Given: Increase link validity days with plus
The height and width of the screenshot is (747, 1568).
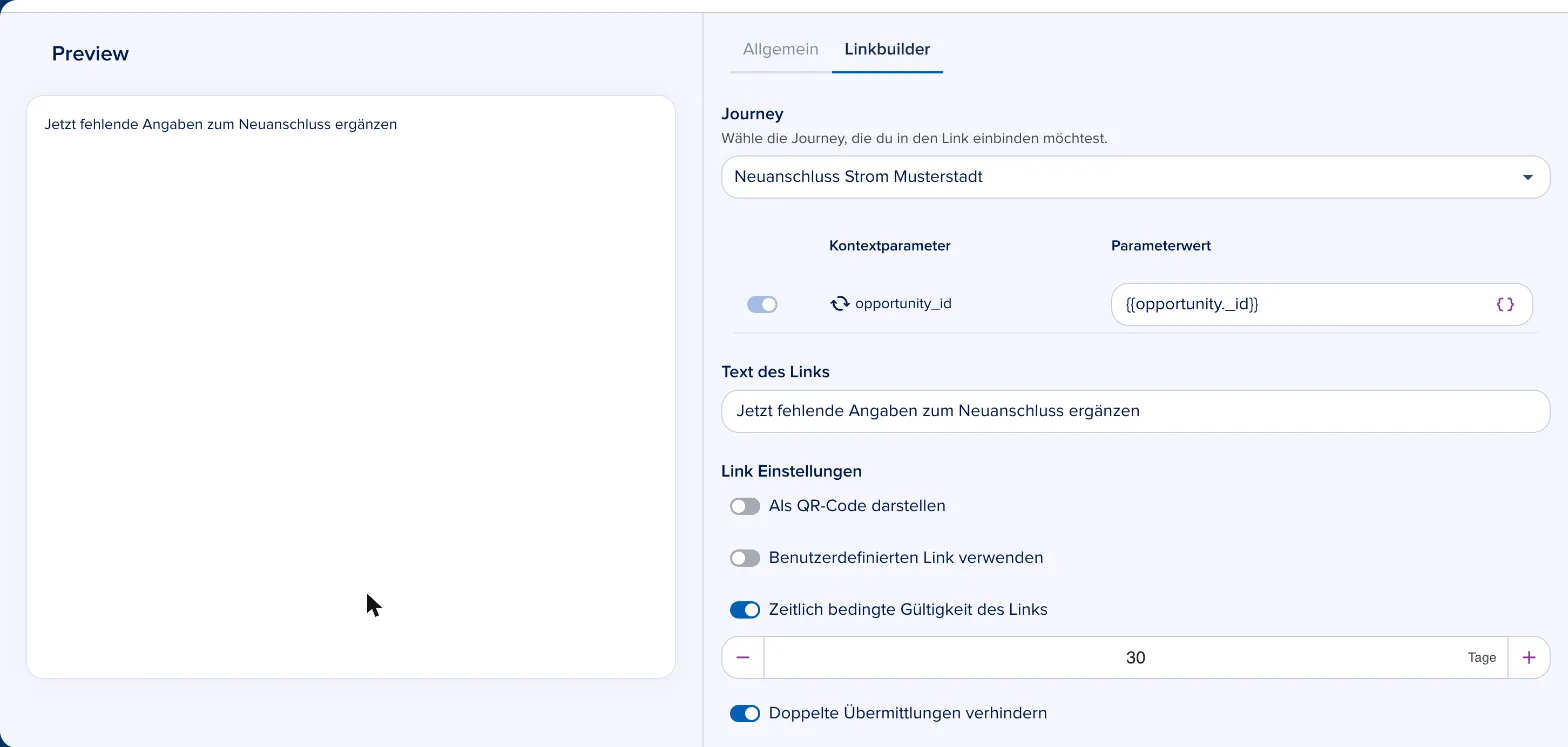Looking at the screenshot, I should pos(1529,658).
